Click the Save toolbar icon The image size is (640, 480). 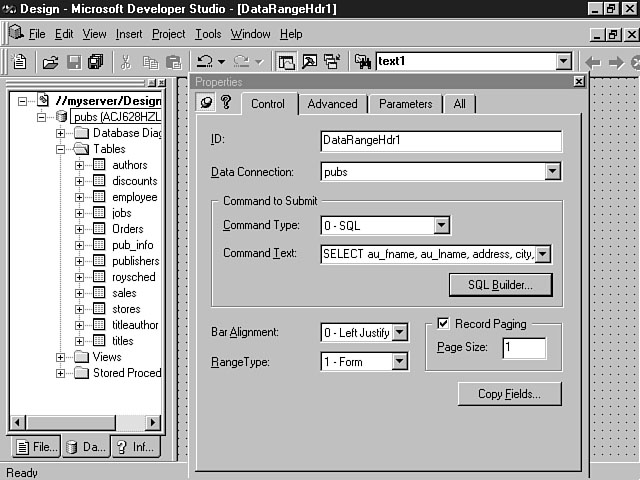[73, 62]
